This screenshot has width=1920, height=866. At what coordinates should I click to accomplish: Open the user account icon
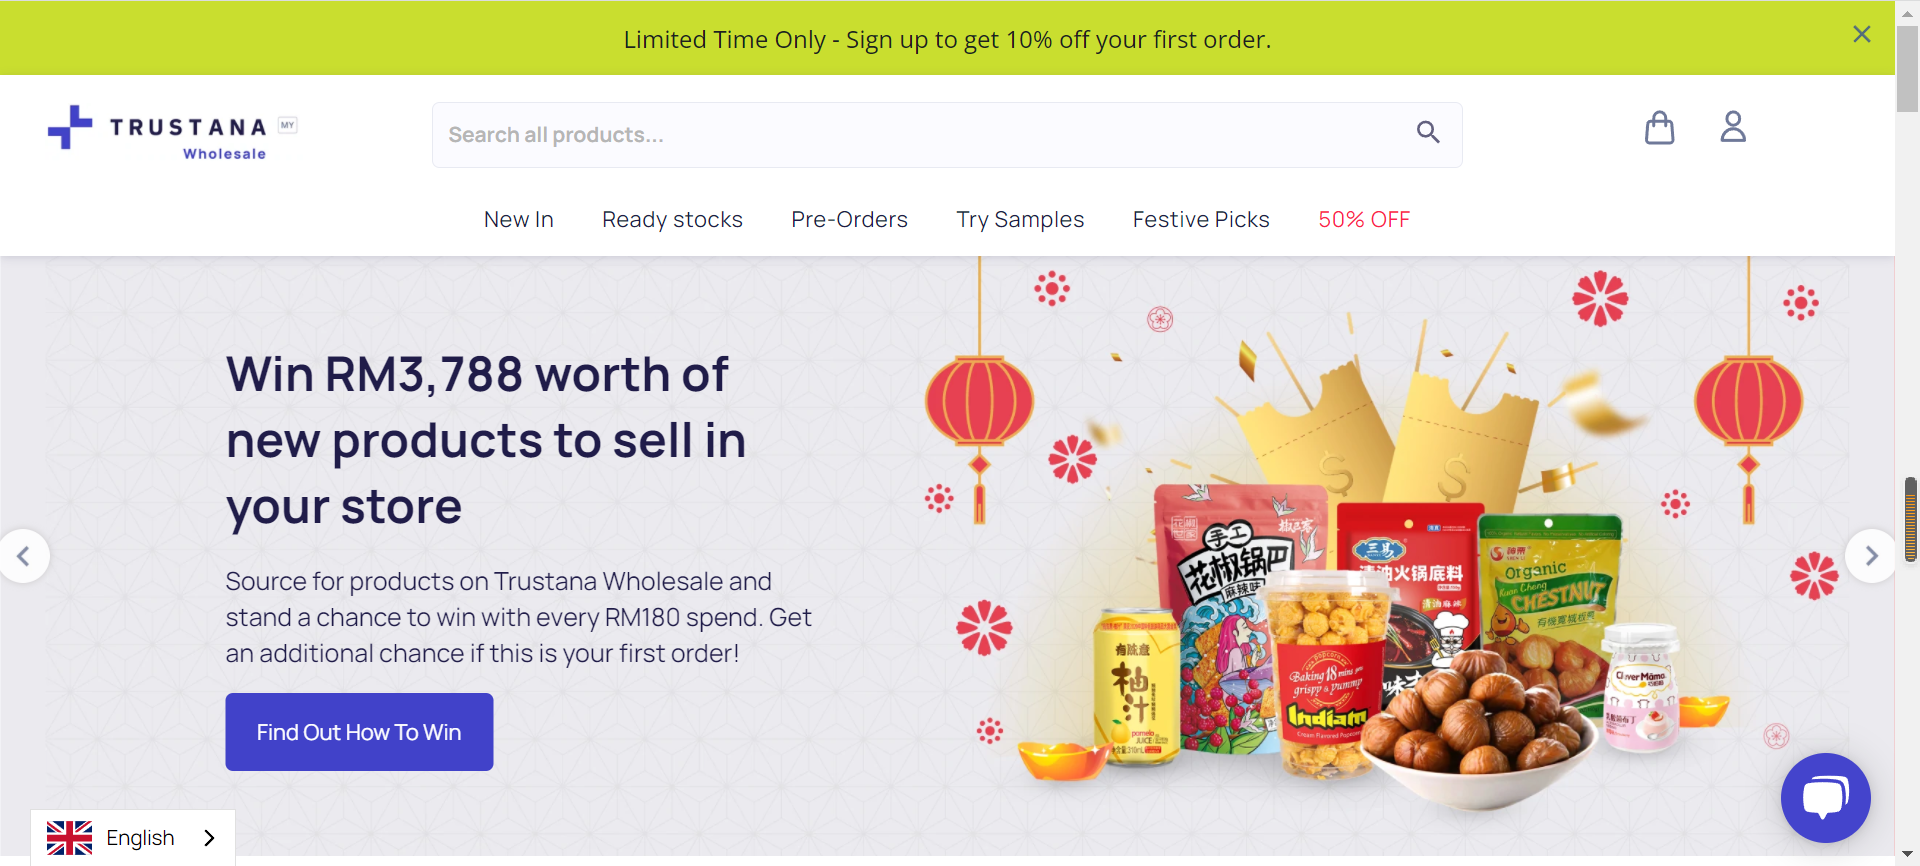pos(1733,127)
